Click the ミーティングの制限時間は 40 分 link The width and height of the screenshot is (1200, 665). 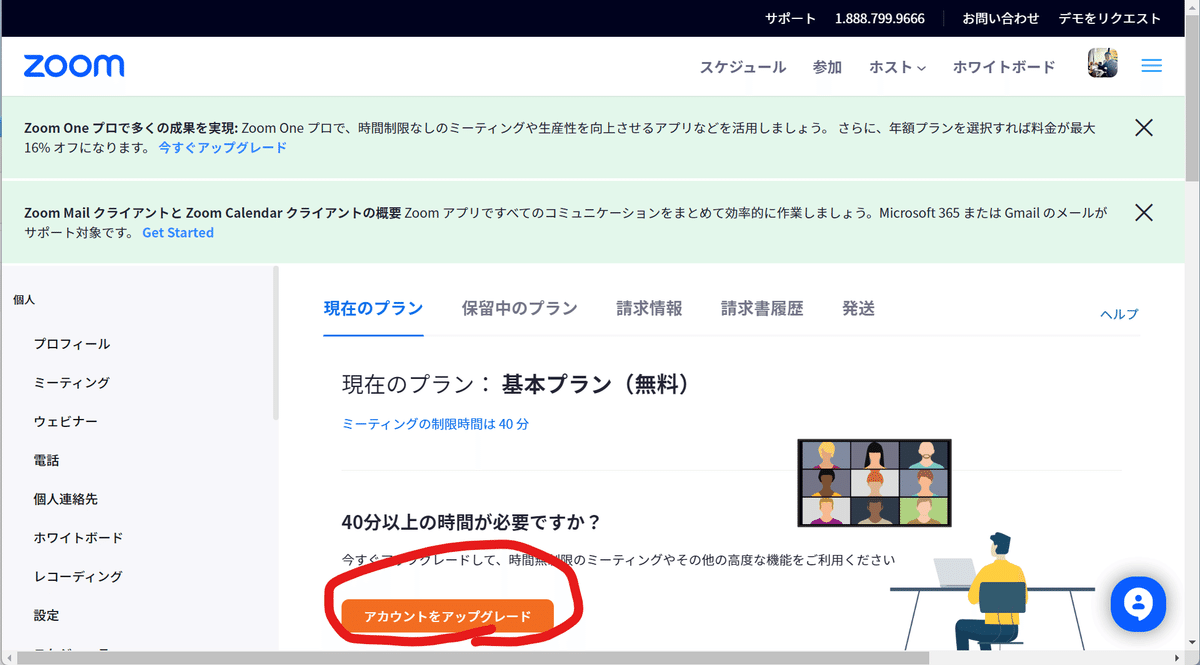[435, 424]
